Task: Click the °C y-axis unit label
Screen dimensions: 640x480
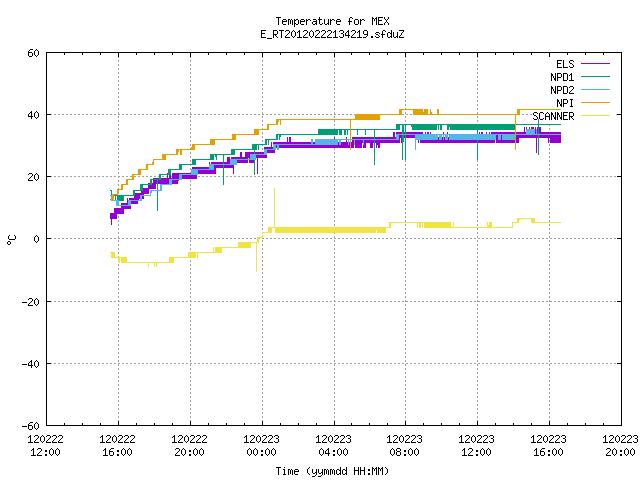Action: click(12, 240)
